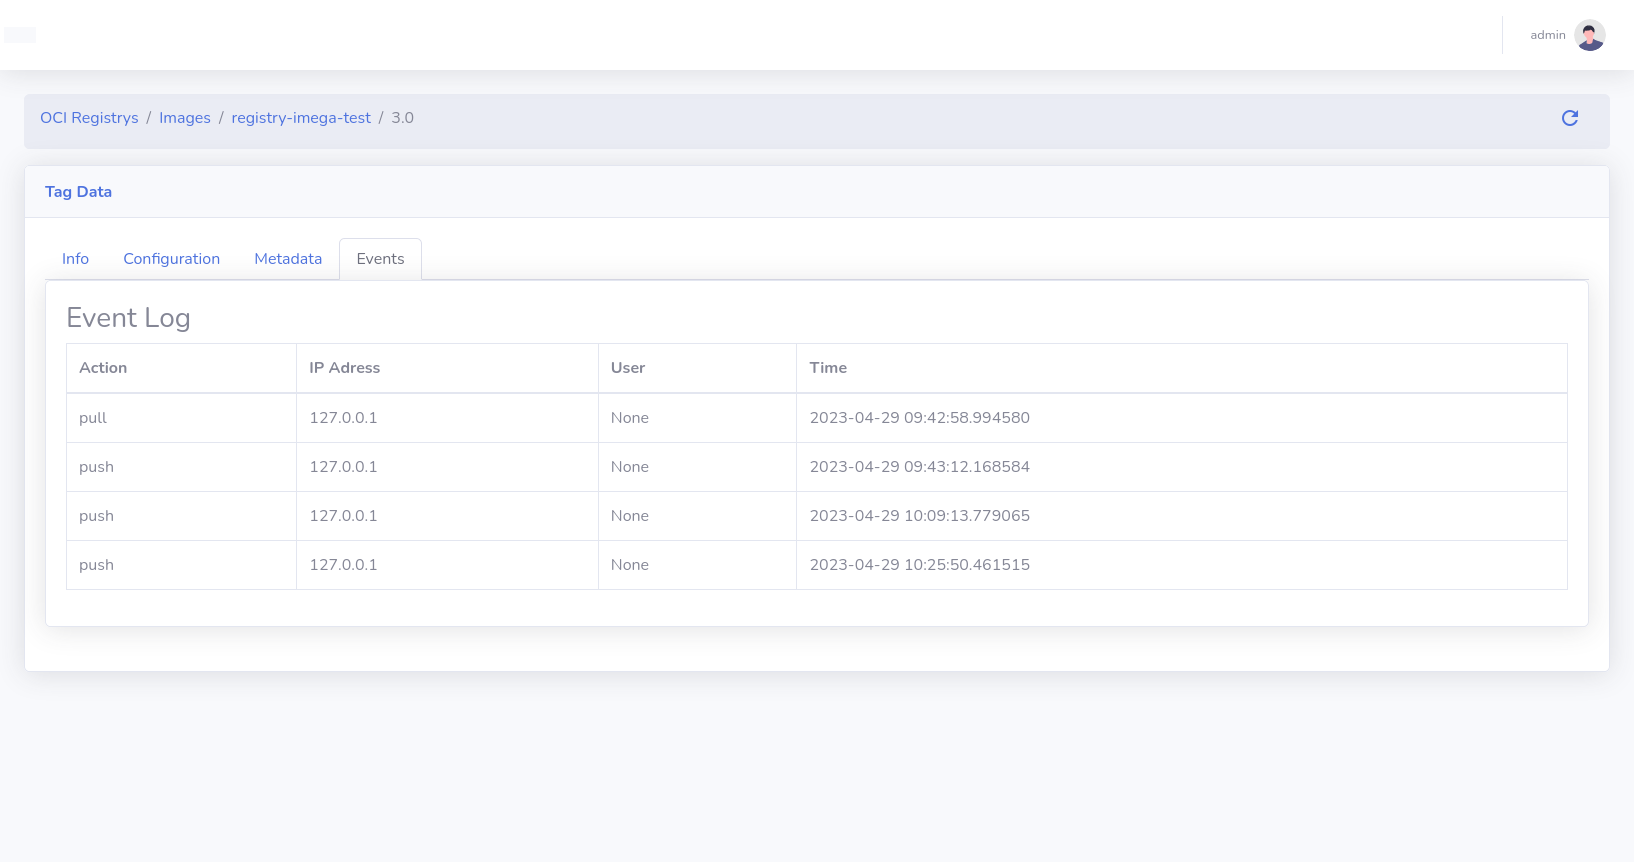Click the User column header
The image size is (1634, 862).
(x=628, y=368)
